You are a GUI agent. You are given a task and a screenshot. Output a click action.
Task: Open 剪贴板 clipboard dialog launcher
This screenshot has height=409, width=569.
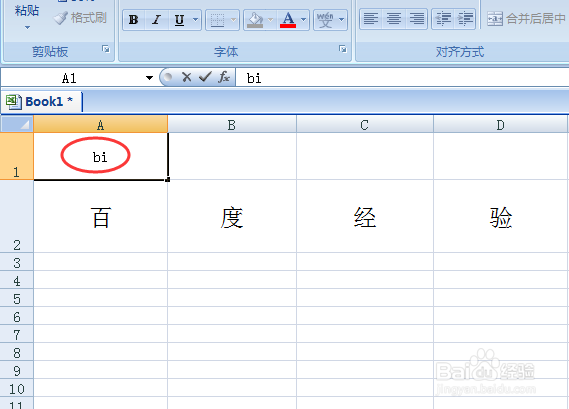pyautogui.click(x=106, y=49)
